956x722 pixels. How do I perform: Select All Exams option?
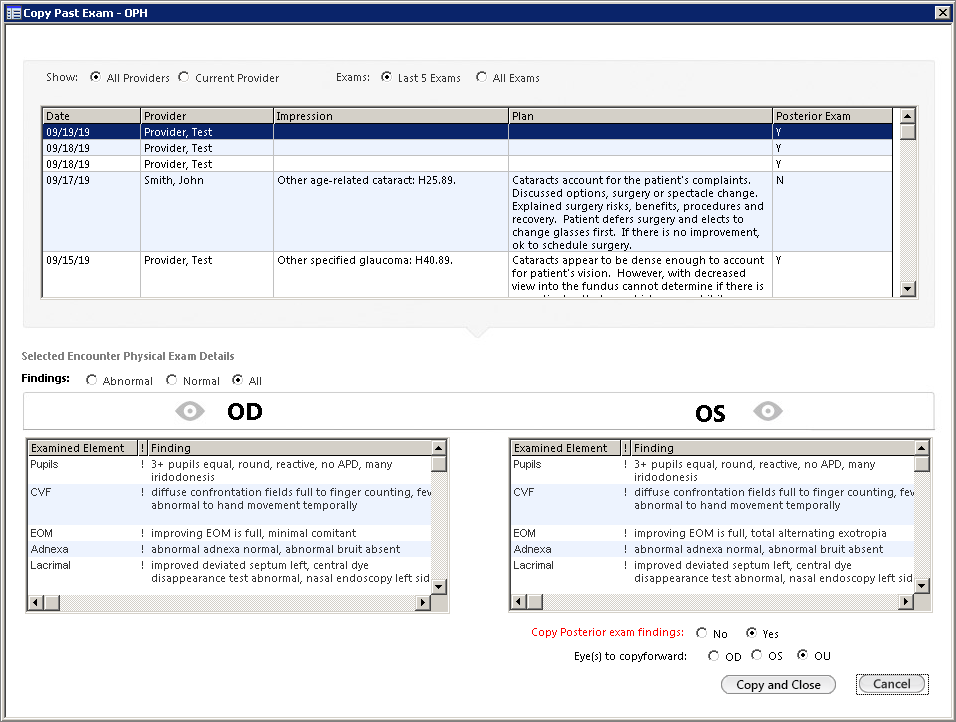pyautogui.click(x=482, y=77)
